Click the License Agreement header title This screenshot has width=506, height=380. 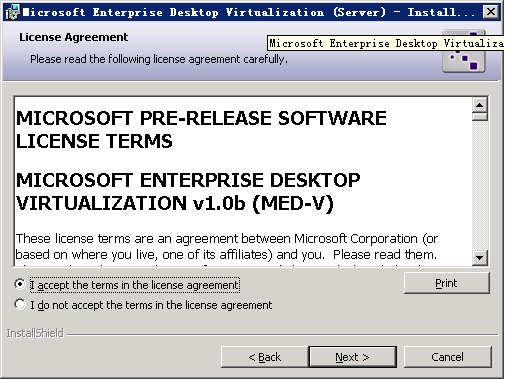click(73, 37)
